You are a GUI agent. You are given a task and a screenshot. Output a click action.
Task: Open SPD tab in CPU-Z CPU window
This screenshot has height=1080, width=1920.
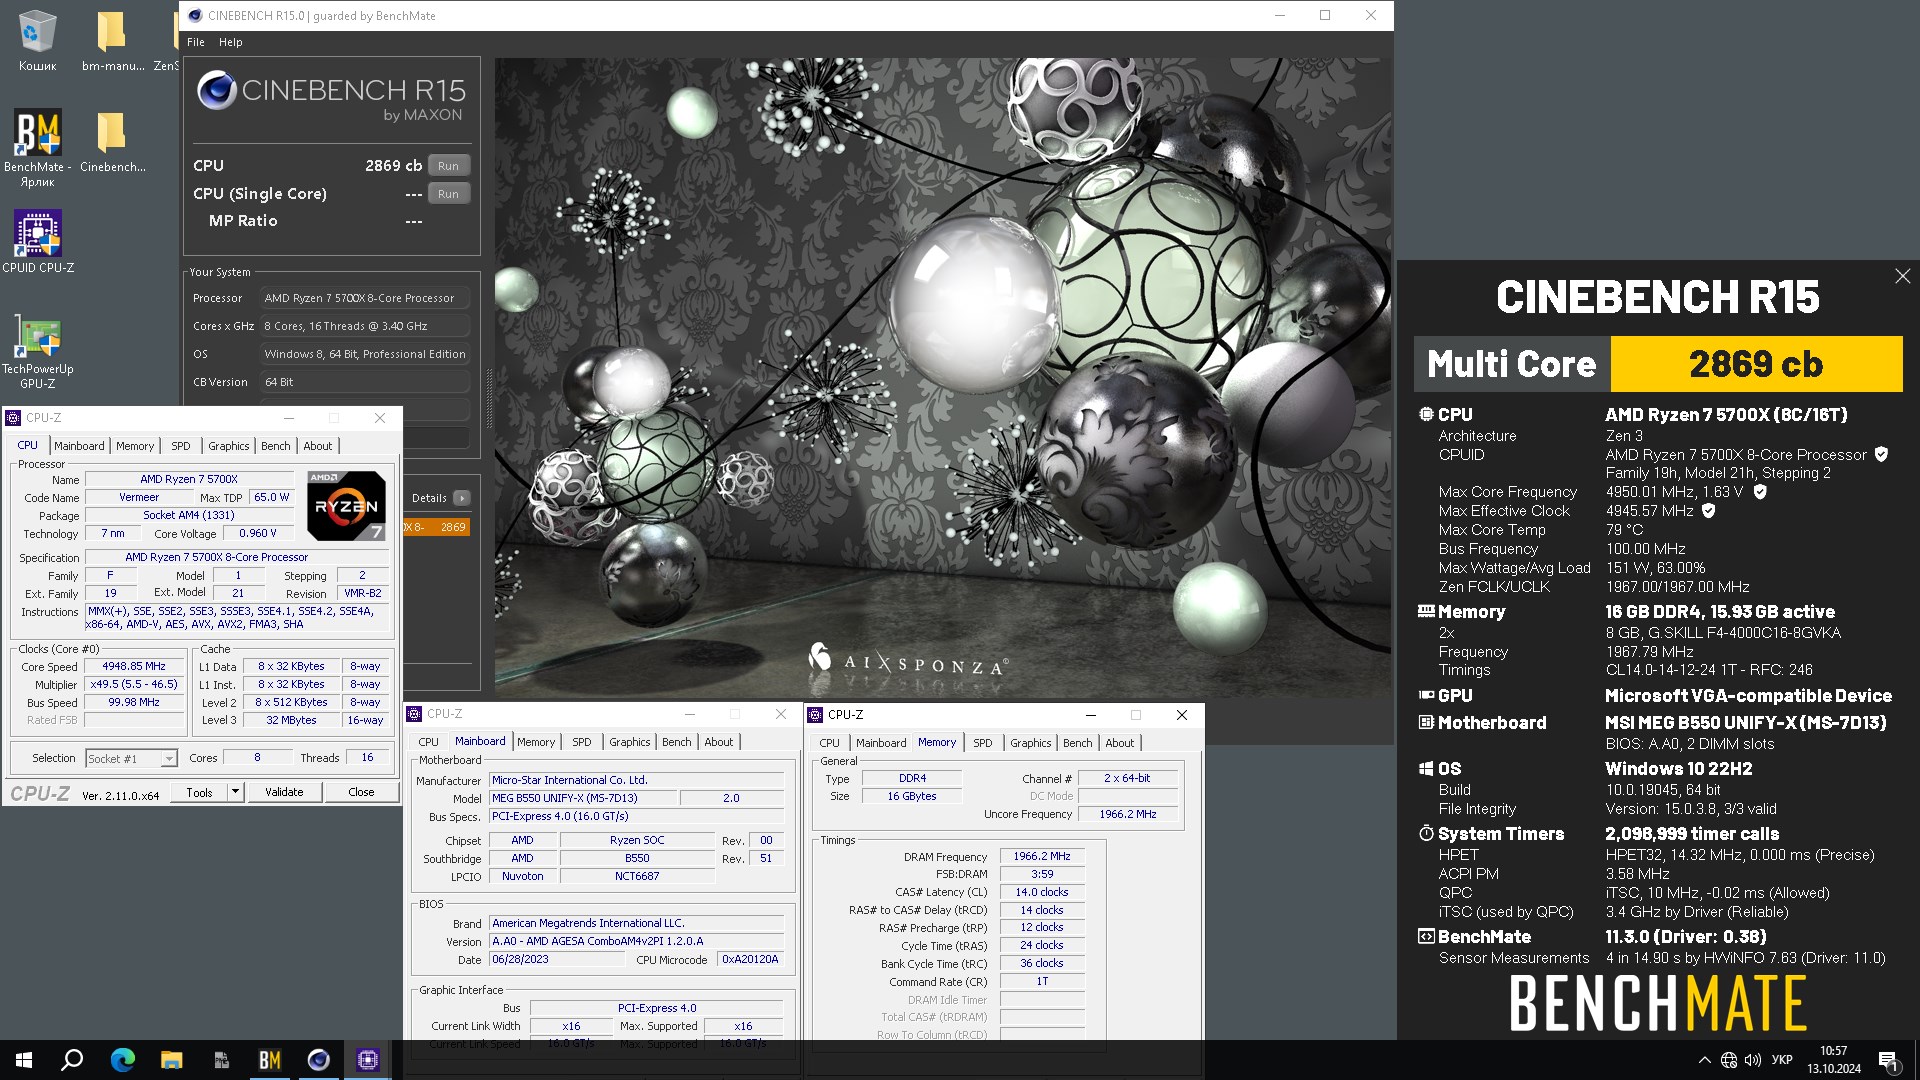tap(181, 446)
